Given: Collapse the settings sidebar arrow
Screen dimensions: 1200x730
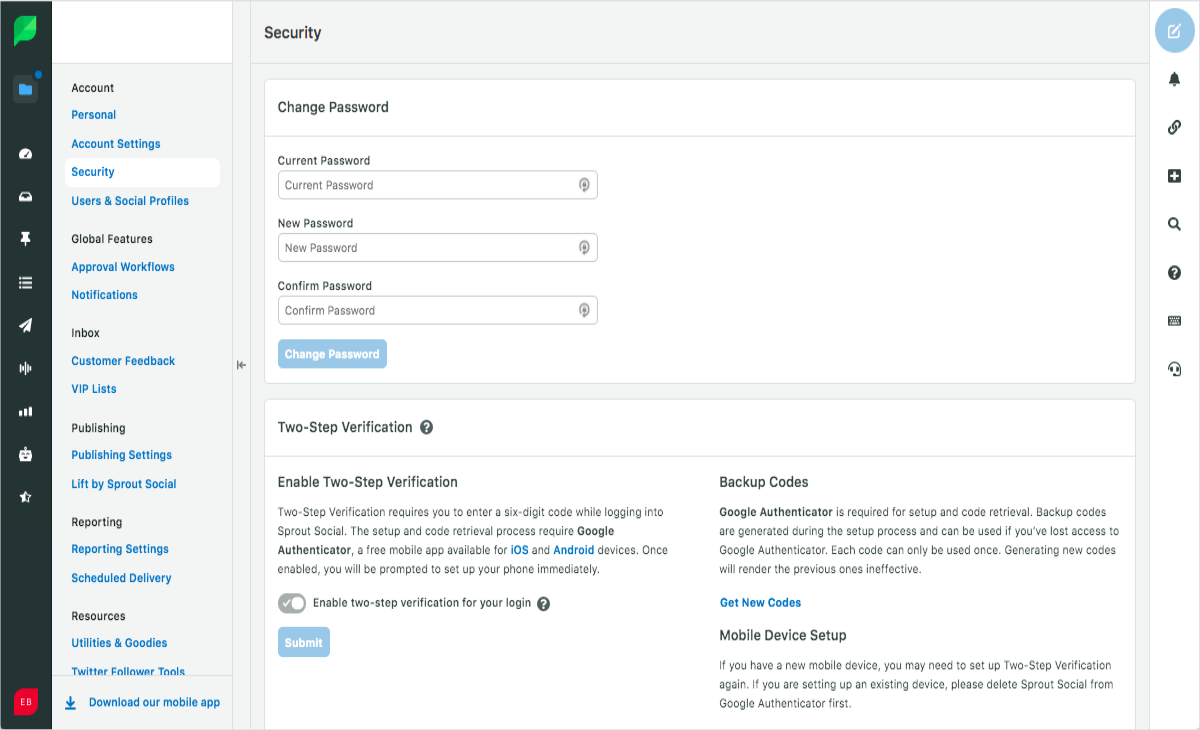Looking at the screenshot, I should (241, 365).
